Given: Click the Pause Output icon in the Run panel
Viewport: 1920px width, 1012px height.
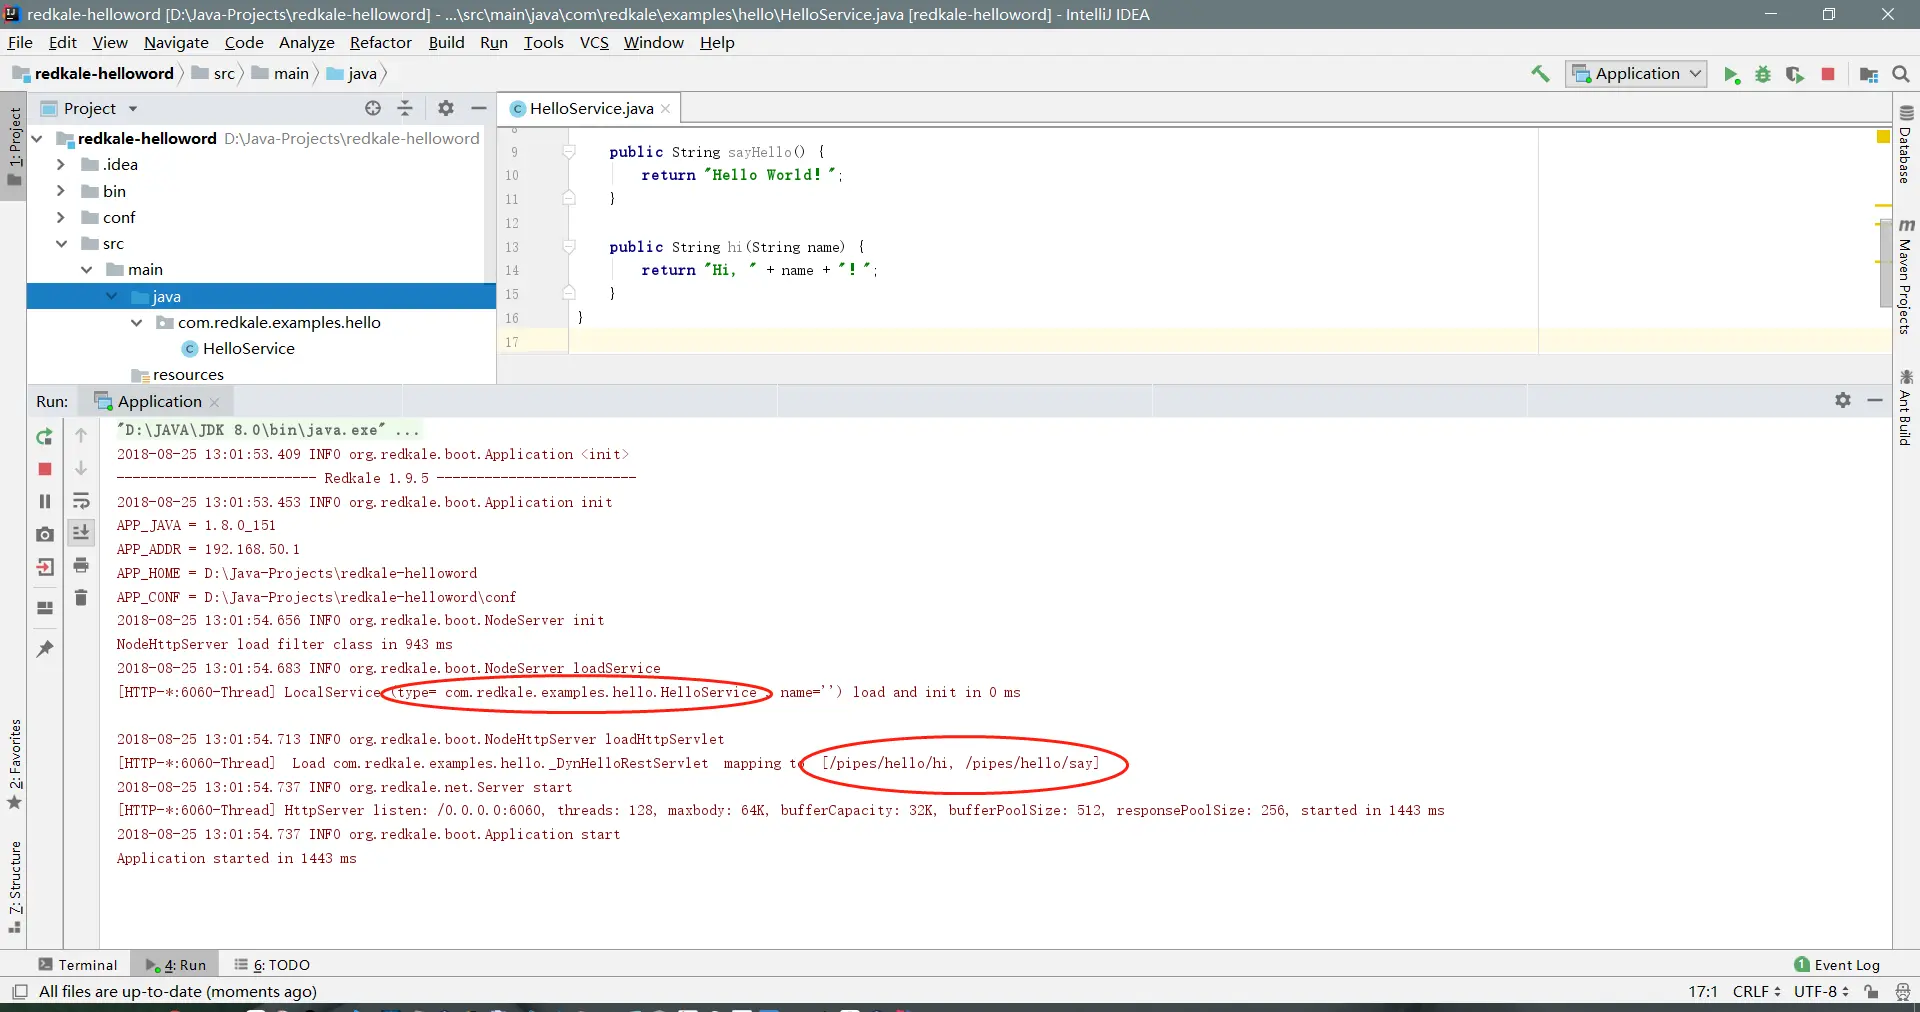Looking at the screenshot, I should point(45,501).
